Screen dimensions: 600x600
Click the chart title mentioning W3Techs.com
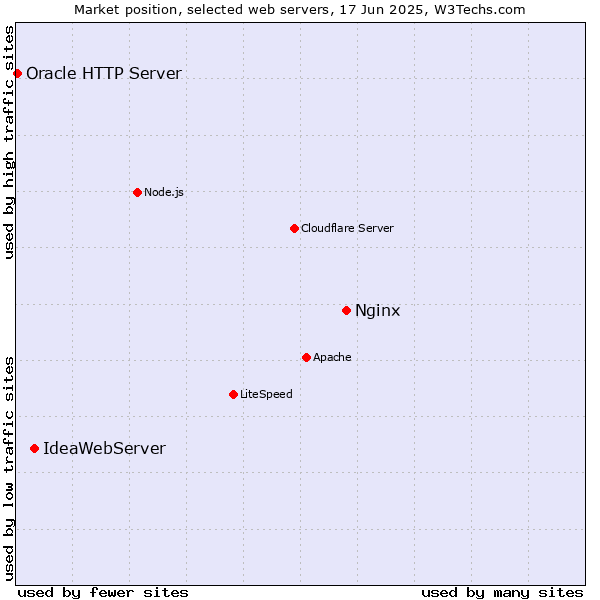(300, 10)
